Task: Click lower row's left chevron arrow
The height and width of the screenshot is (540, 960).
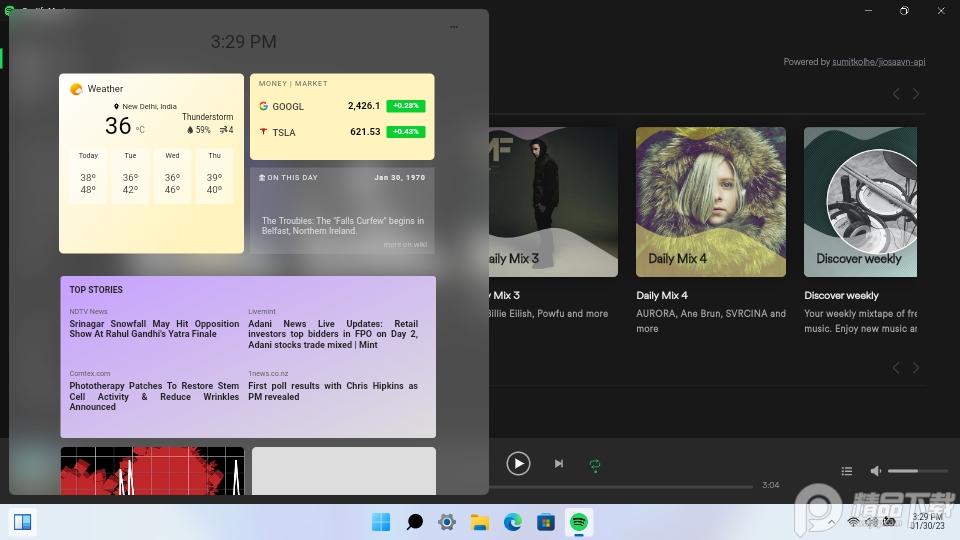Action: [896, 367]
